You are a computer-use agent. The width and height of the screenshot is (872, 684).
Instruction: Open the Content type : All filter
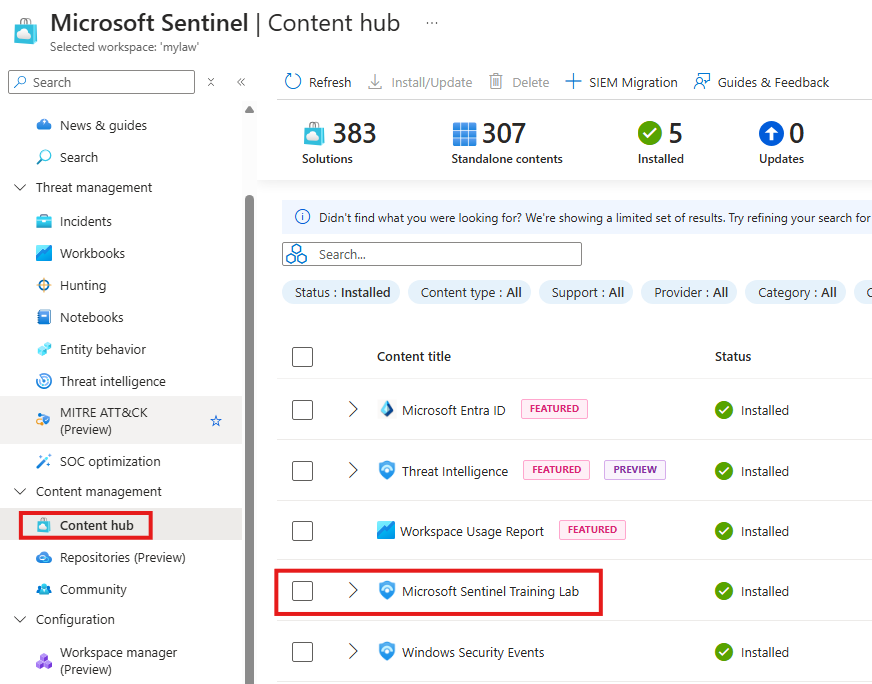tap(470, 293)
